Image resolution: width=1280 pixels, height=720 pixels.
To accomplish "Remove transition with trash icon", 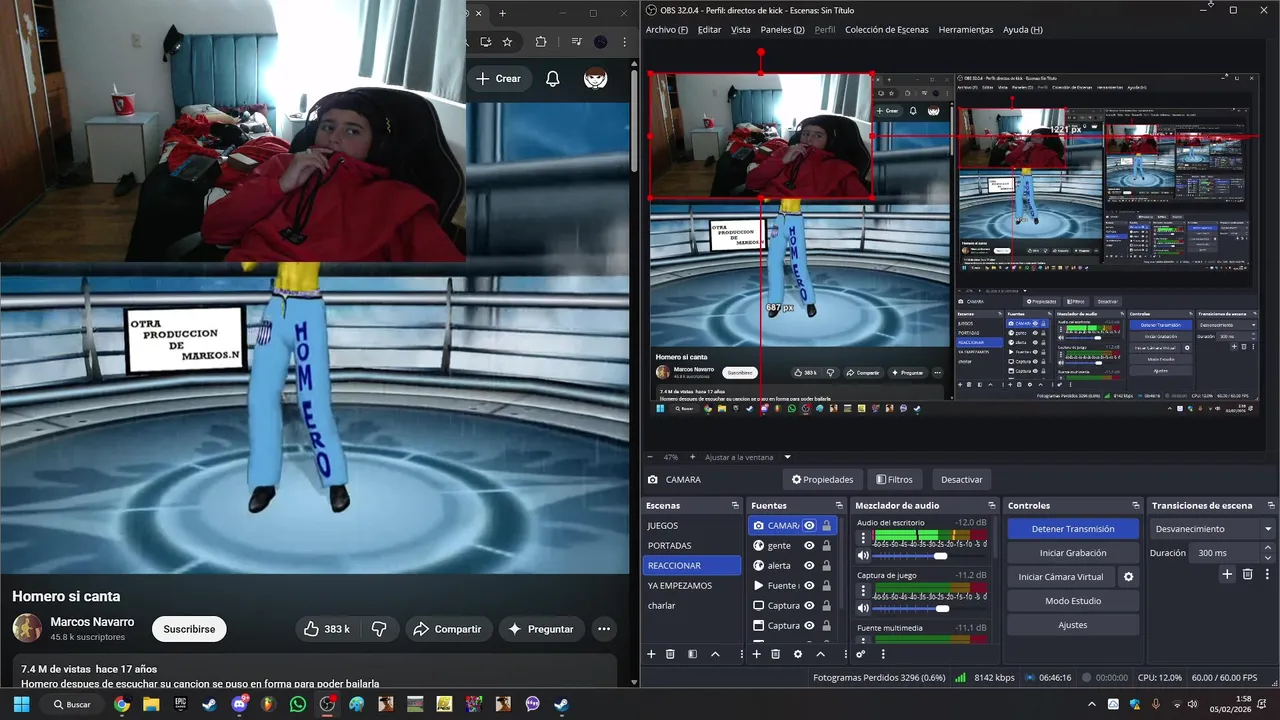I will click(1247, 574).
